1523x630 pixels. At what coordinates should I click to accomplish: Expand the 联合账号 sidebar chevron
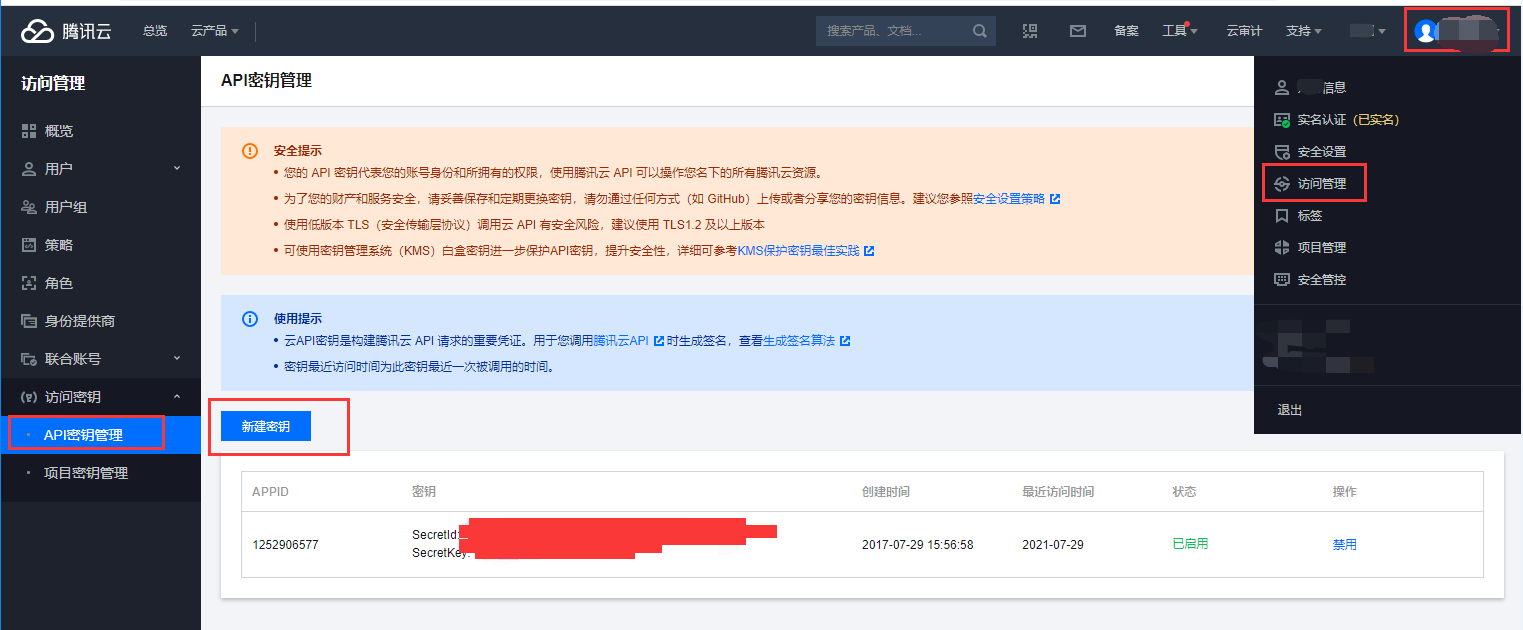coord(177,358)
